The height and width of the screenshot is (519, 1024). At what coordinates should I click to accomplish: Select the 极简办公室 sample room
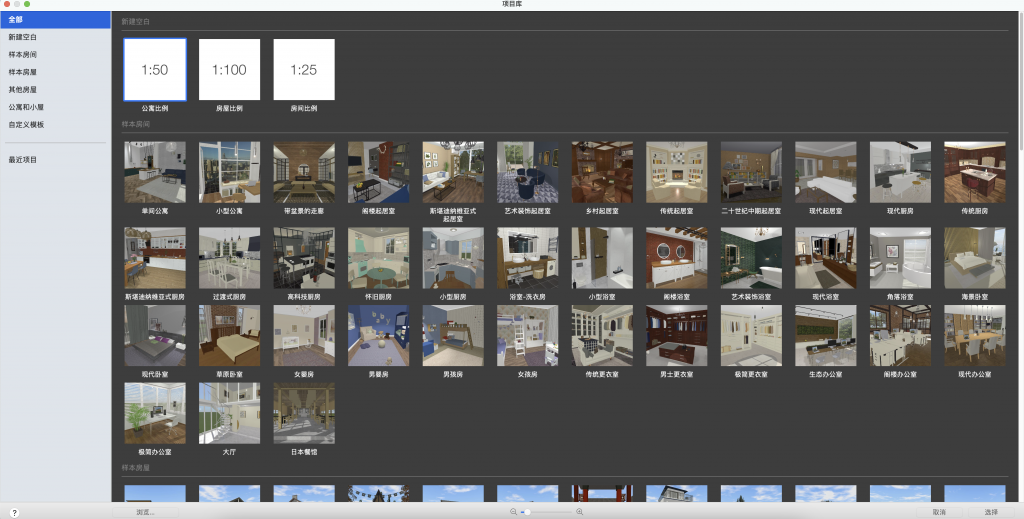pos(155,413)
